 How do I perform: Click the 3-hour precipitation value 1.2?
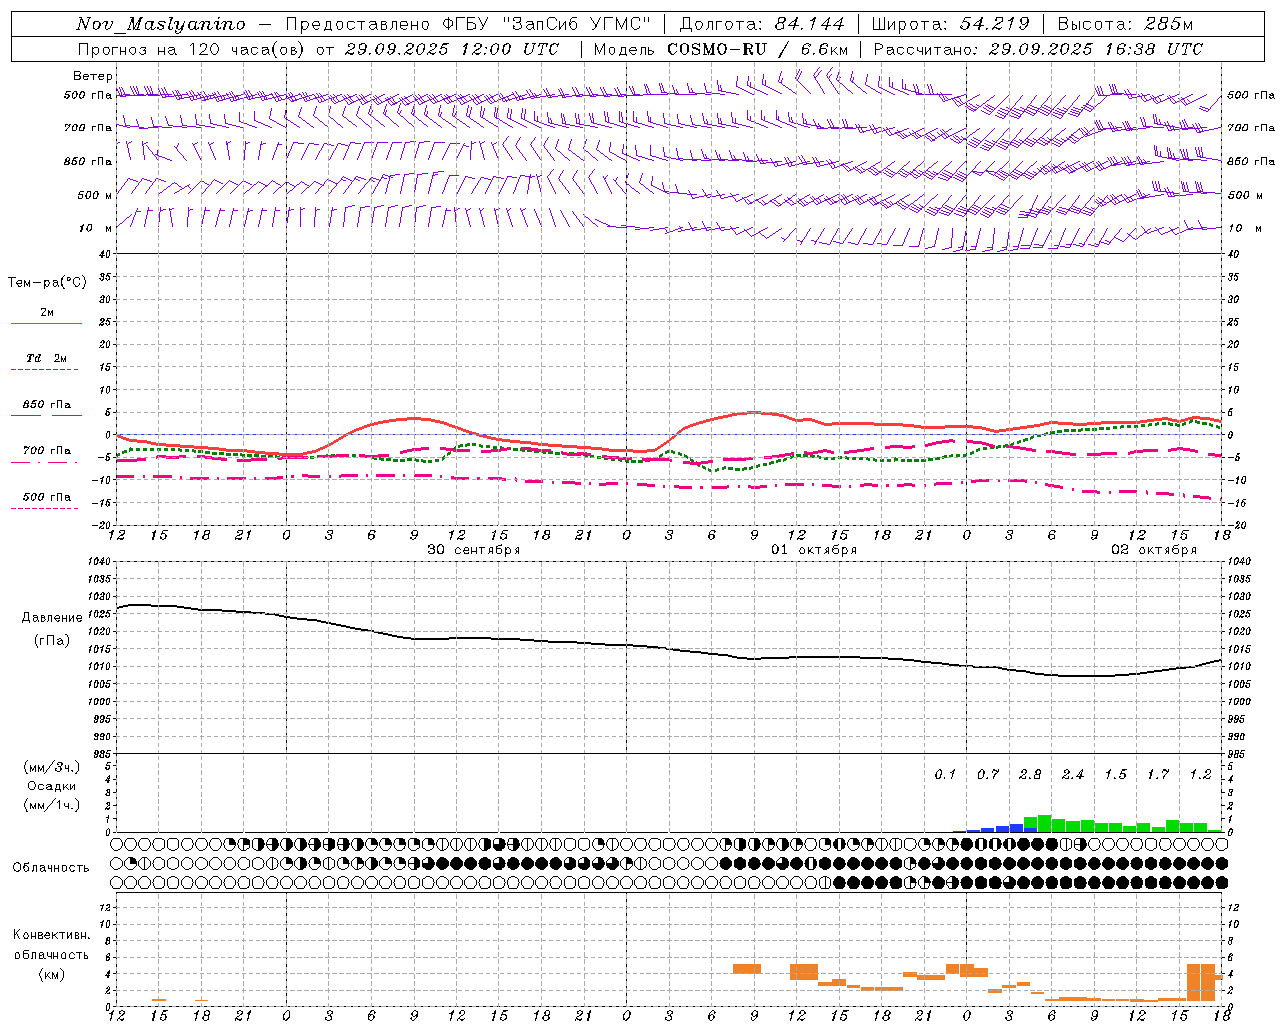tap(1200, 774)
